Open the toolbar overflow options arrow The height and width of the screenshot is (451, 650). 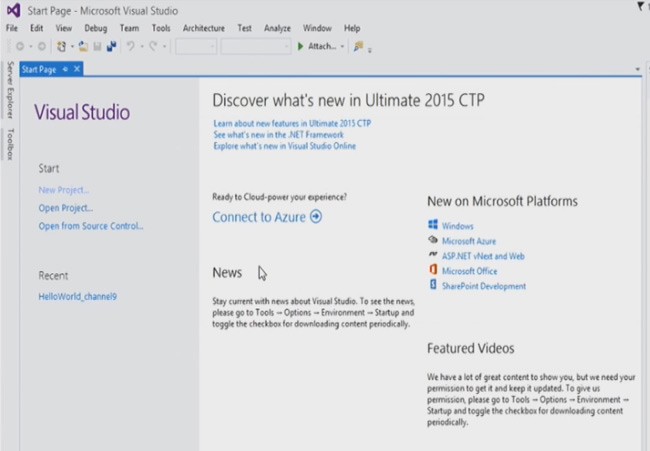(370, 50)
